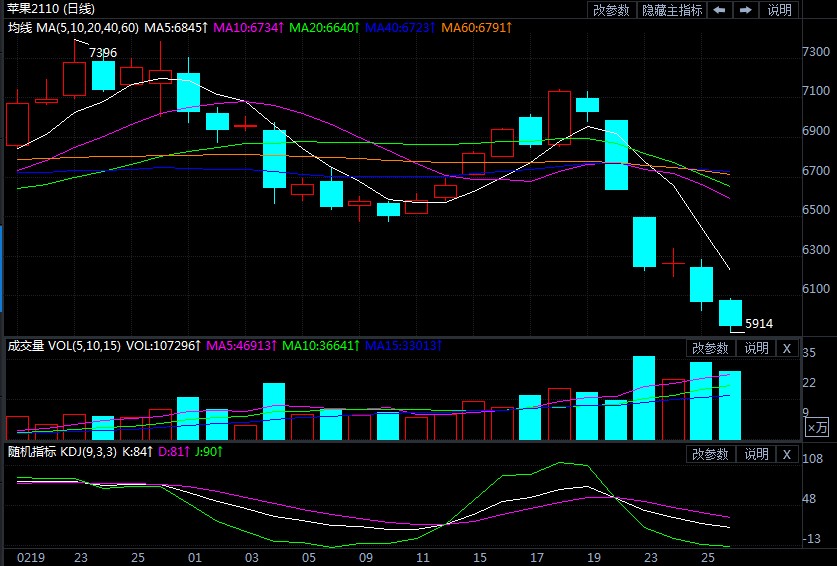Open 说明 for the volume indicator
The image size is (837, 566).
pyautogui.click(x=756, y=348)
